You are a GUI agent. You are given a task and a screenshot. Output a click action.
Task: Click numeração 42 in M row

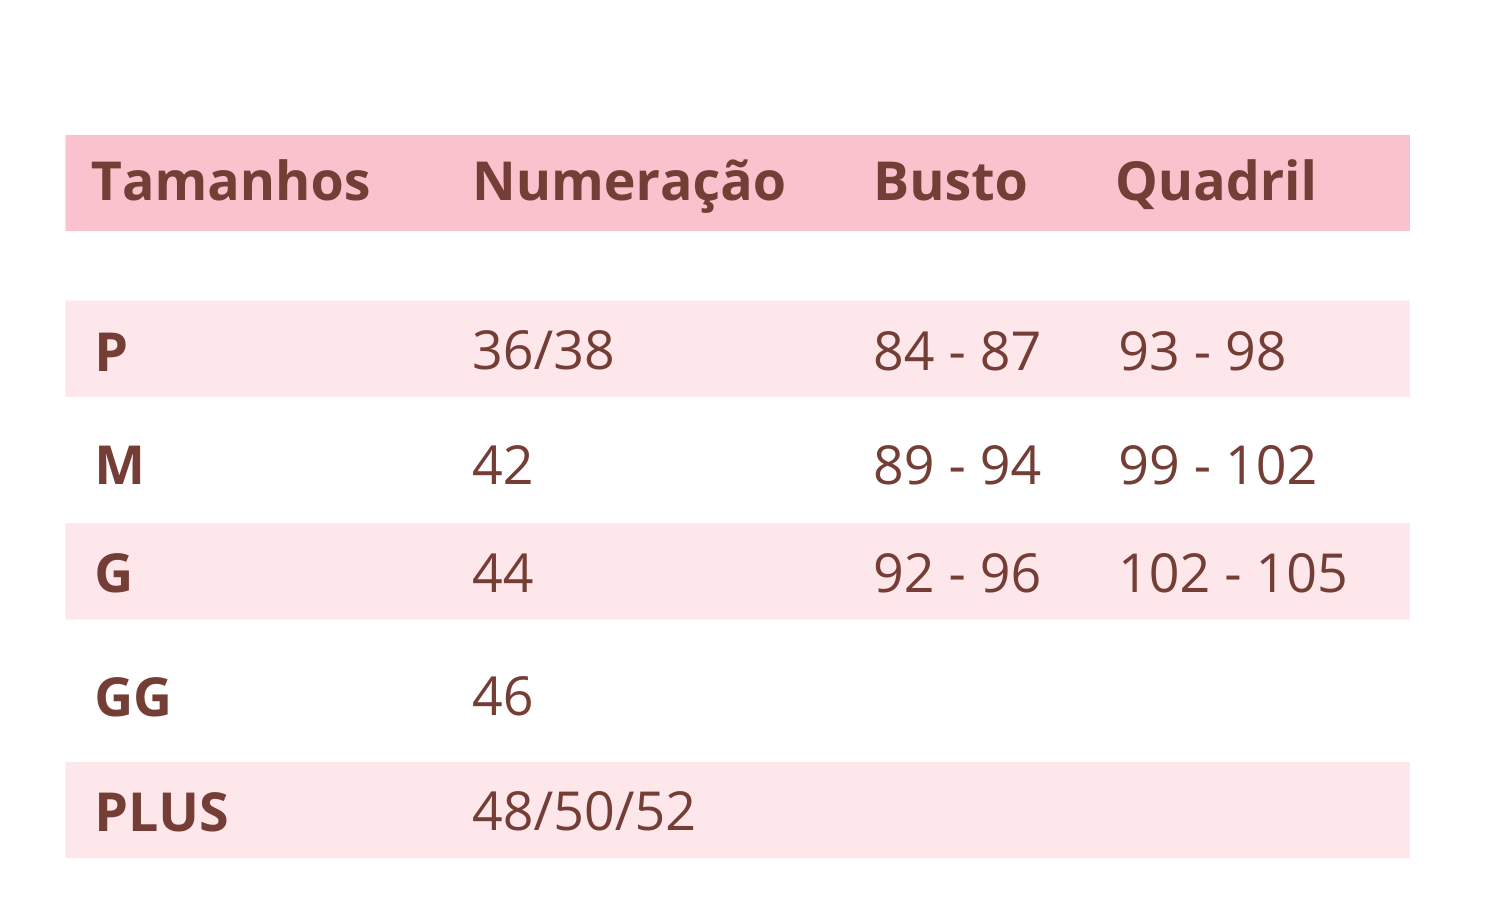tap(502, 466)
